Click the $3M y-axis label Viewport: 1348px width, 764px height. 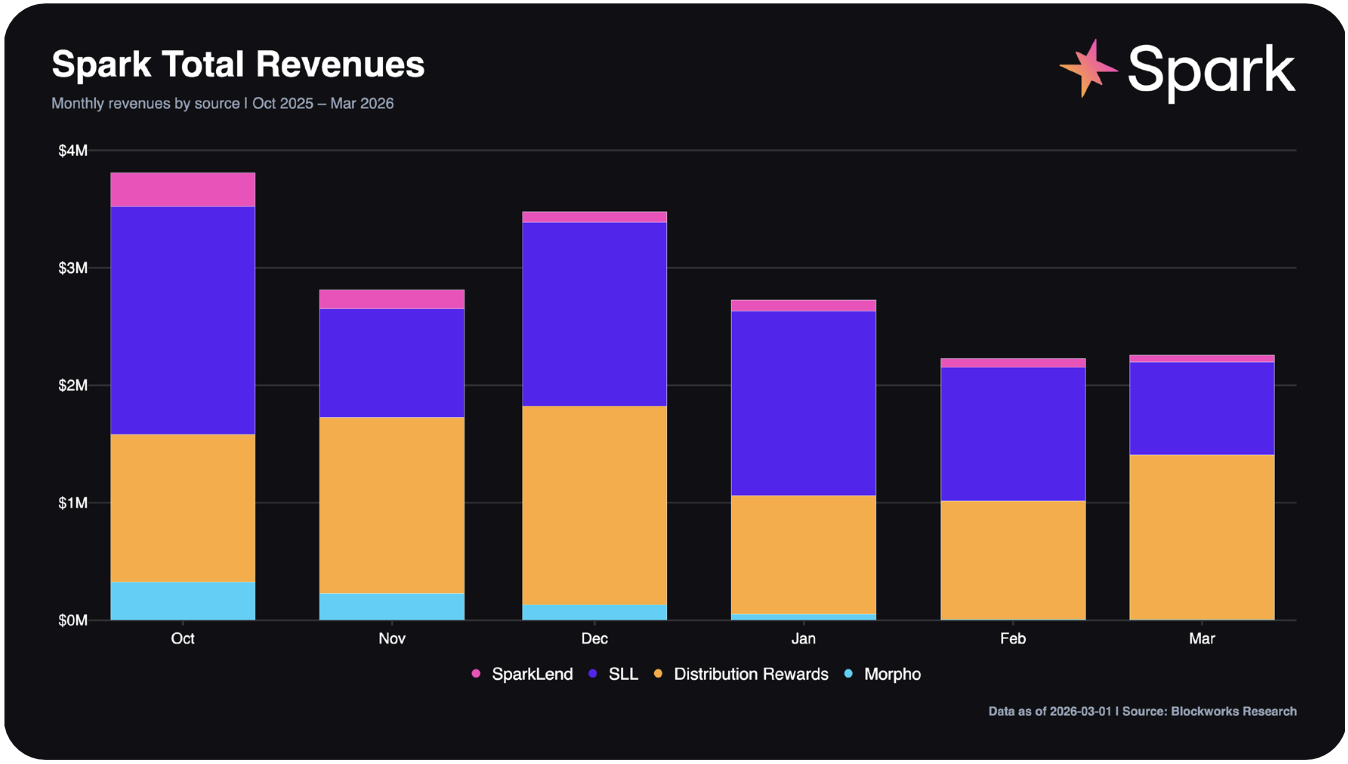[x=73, y=268]
